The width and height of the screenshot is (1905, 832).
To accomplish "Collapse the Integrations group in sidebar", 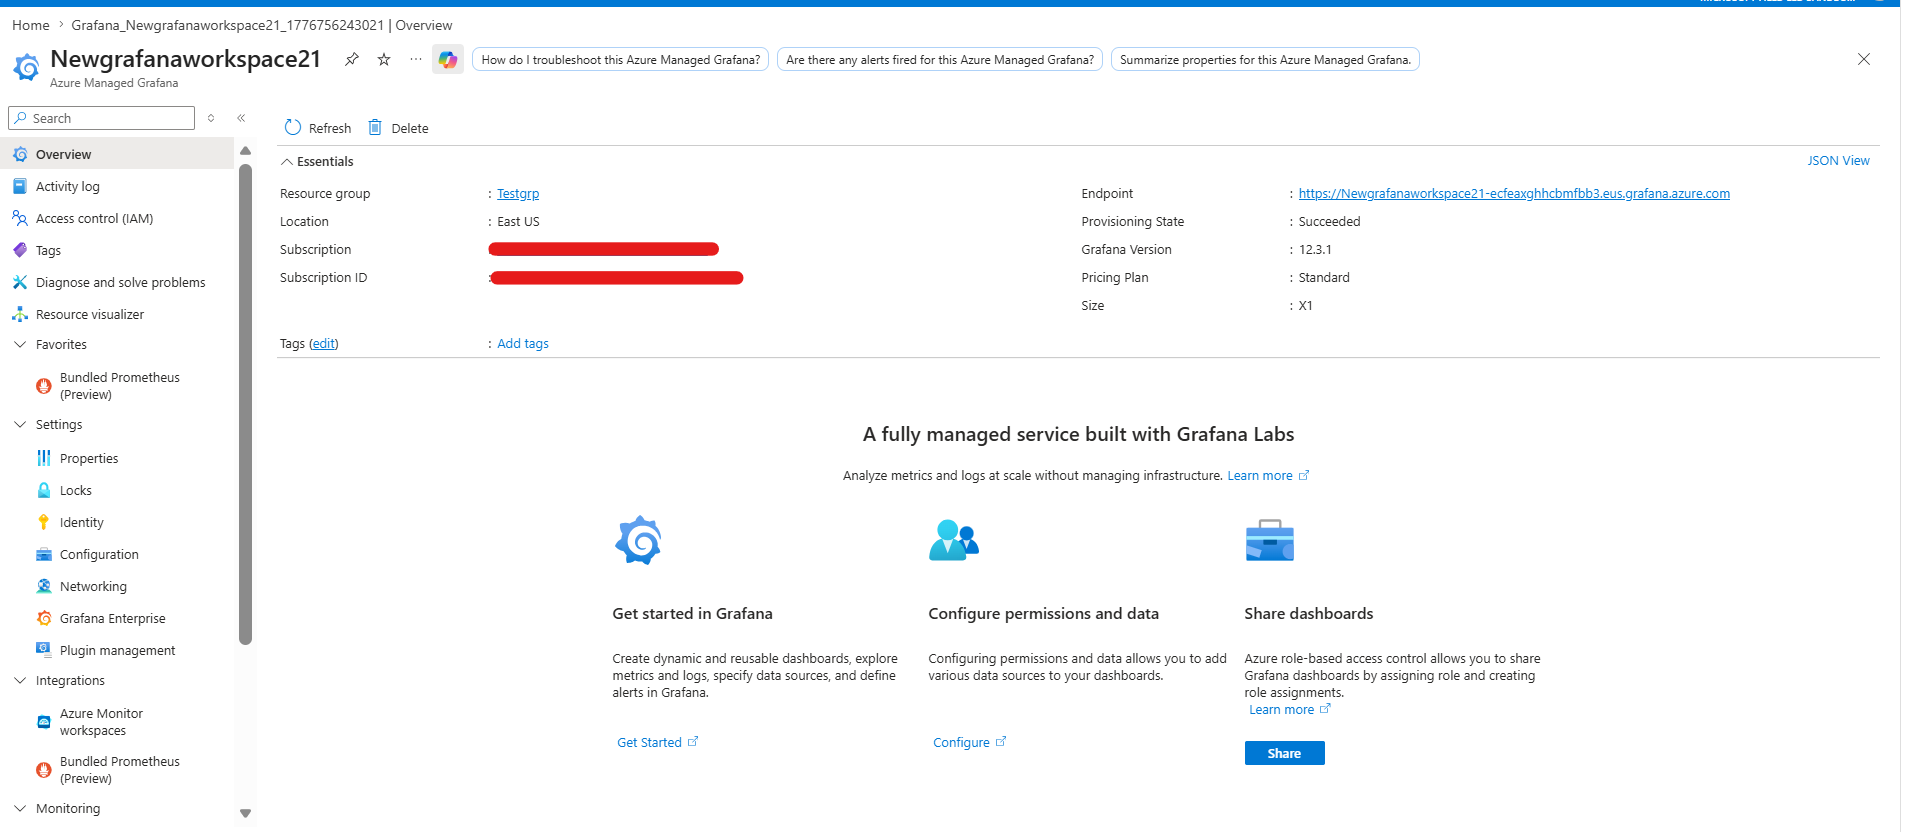I will [20, 680].
